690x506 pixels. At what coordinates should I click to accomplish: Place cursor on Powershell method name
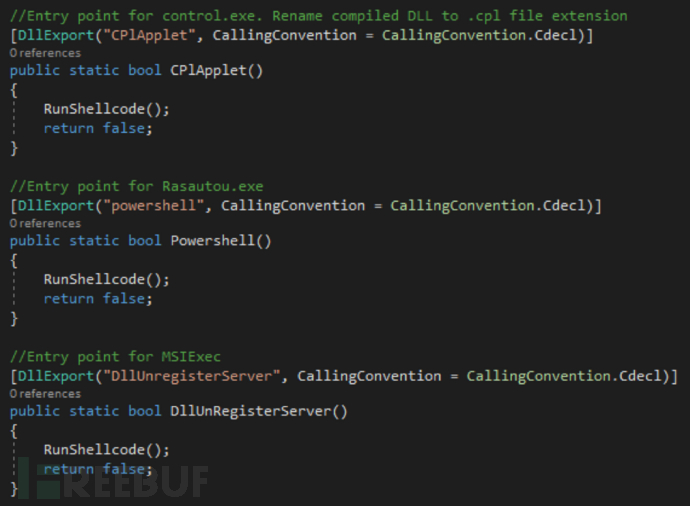pos(213,241)
